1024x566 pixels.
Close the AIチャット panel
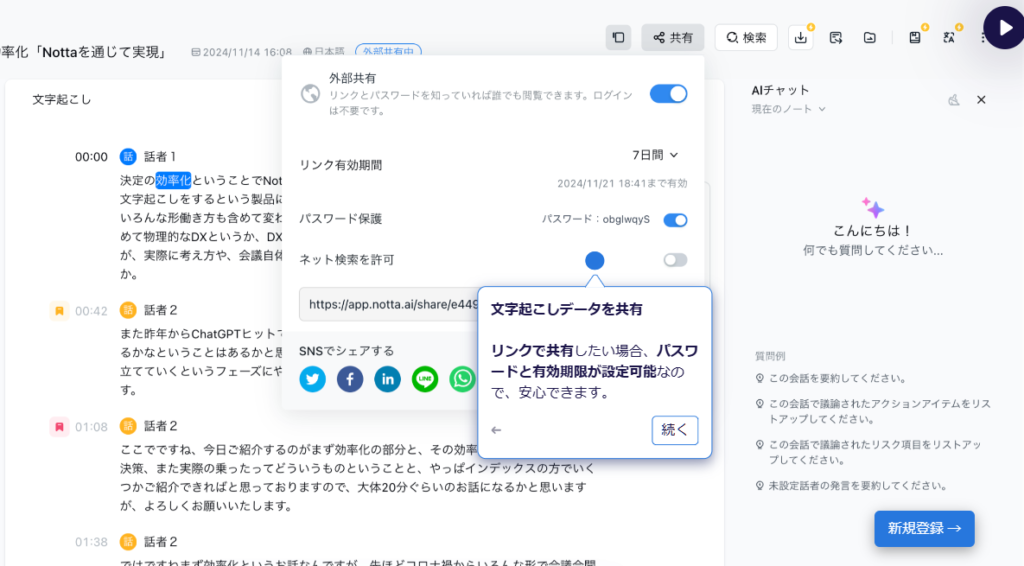tap(981, 100)
